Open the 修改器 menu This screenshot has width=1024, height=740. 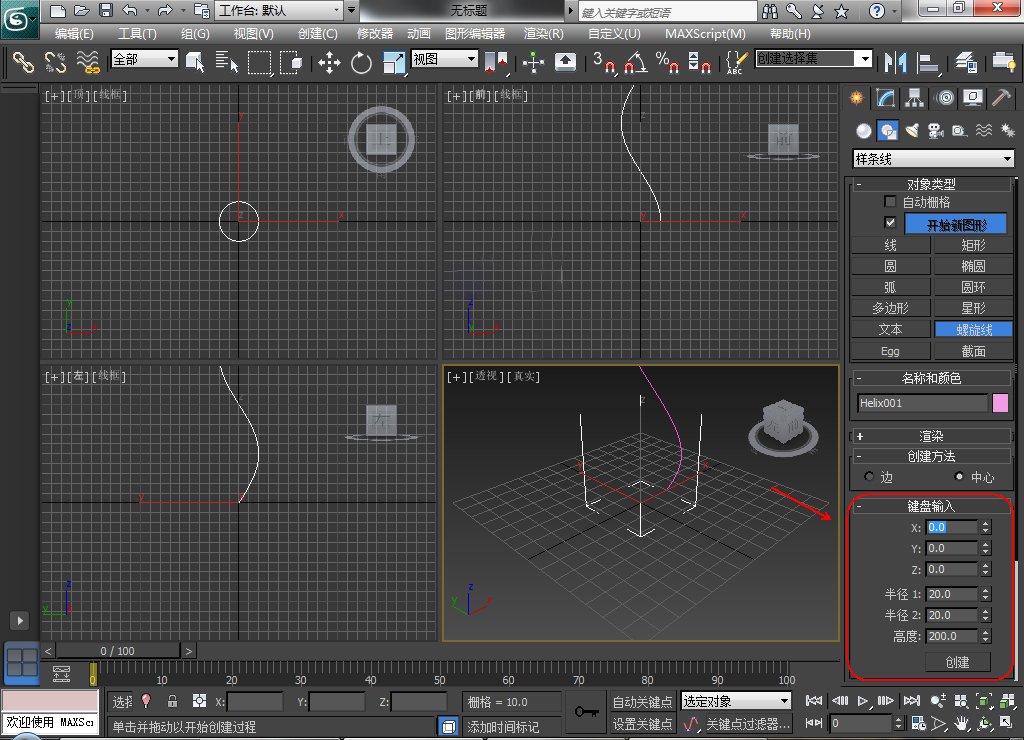click(375, 33)
